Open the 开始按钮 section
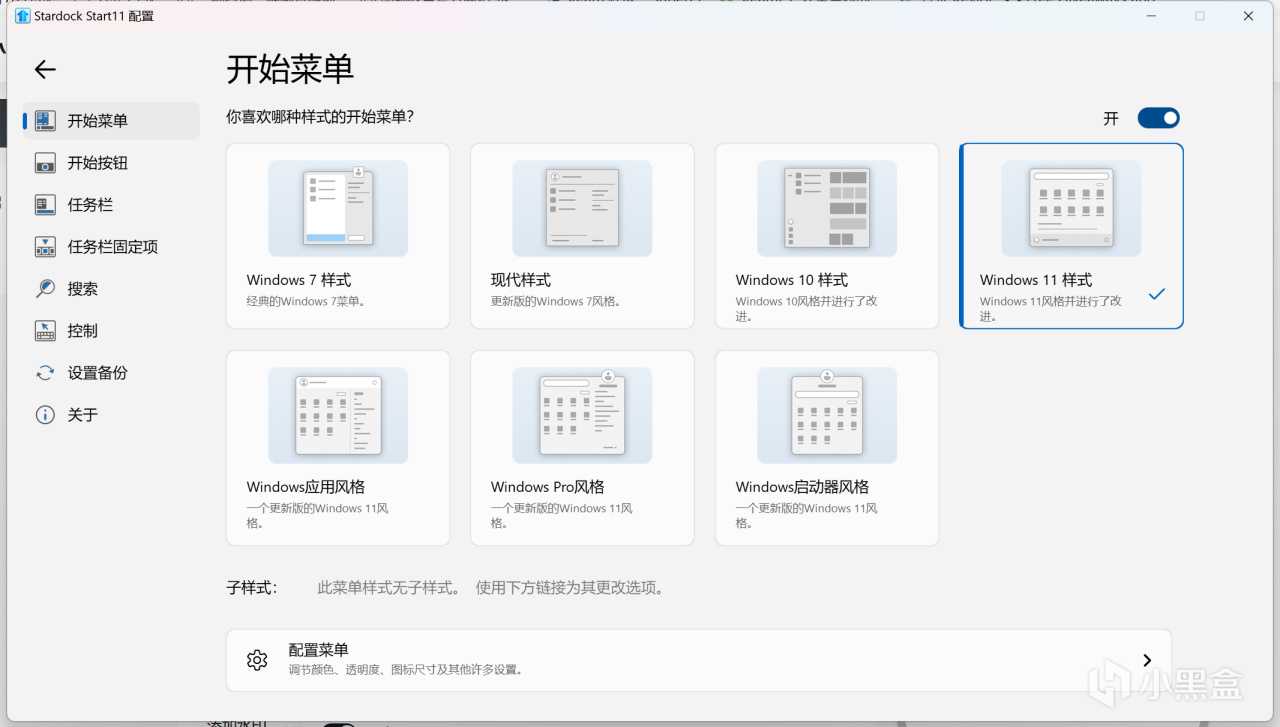1280x727 pixels. pos(111,163)
